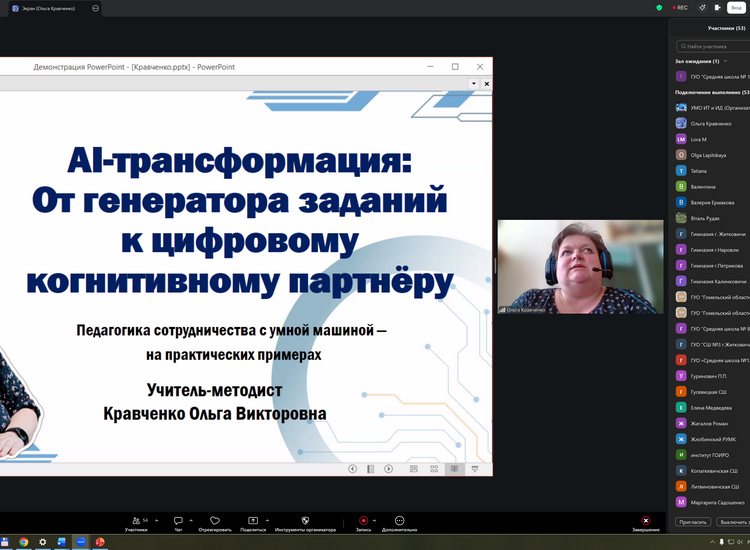Image resolution: width=750 pixels, height=550 pixels.
Task: Go to the previous slide arrow
Action: tap(353, 468)
